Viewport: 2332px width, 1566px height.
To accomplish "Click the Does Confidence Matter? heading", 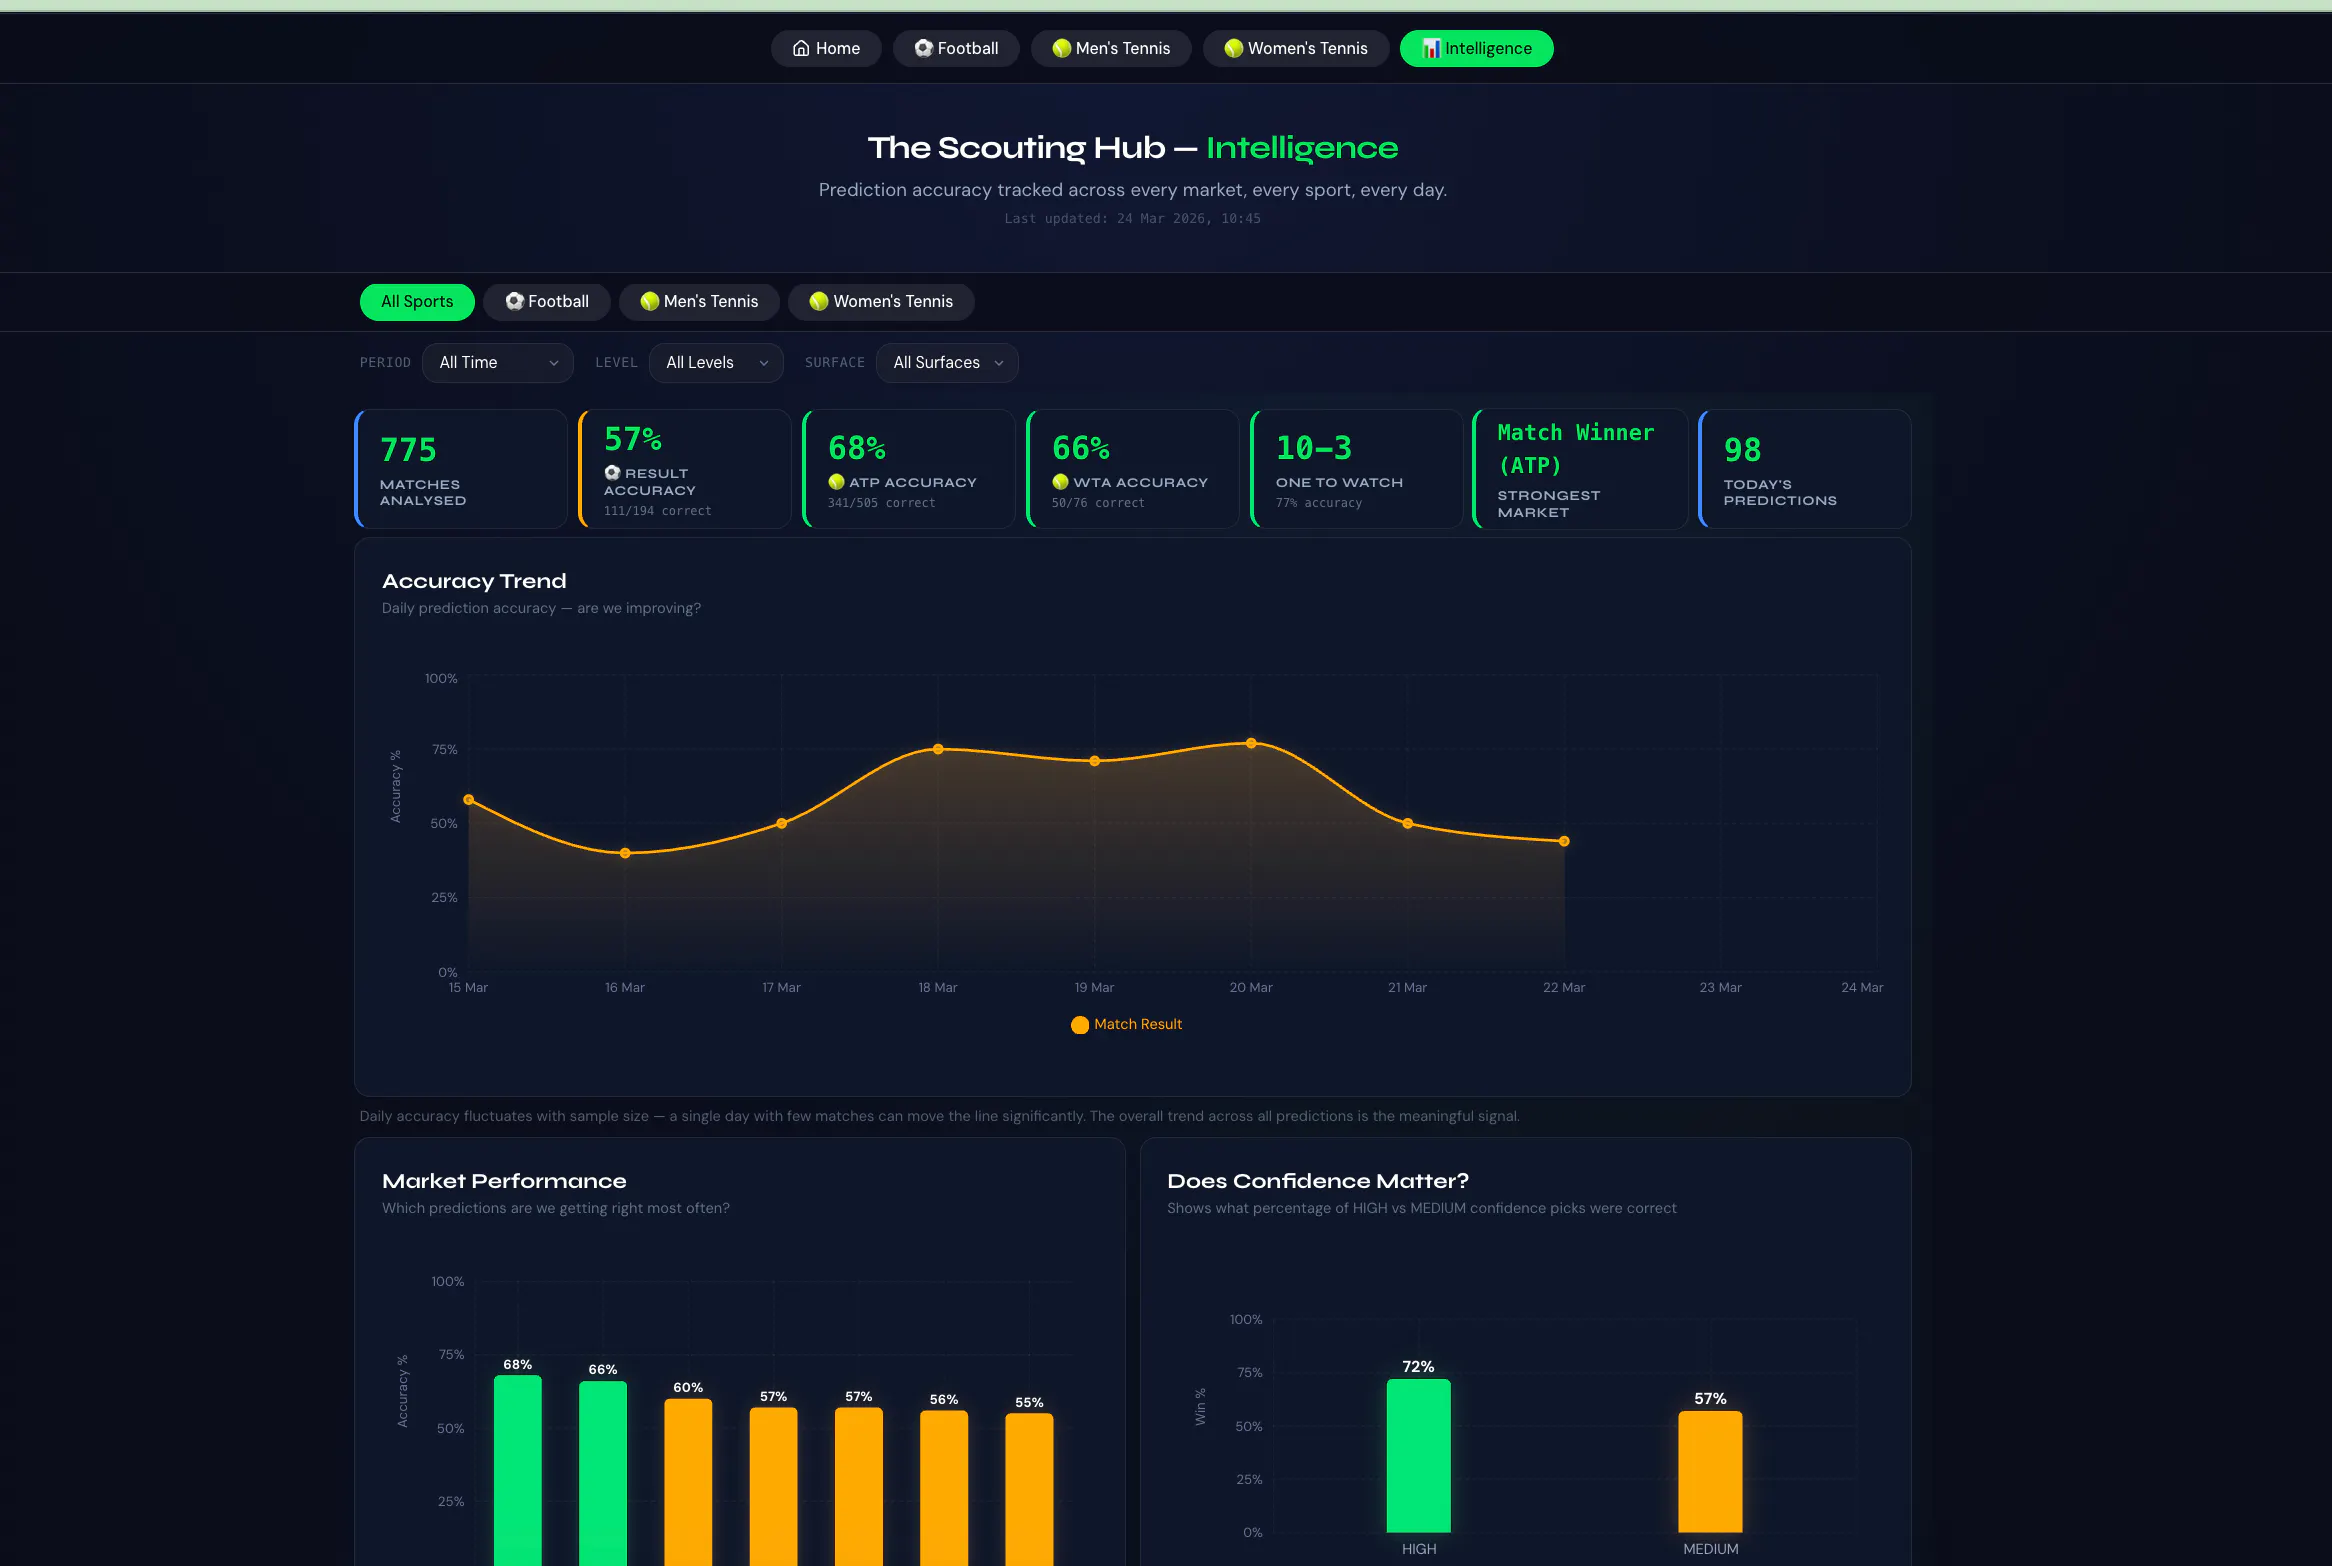I will (x=1318, y=1181).
